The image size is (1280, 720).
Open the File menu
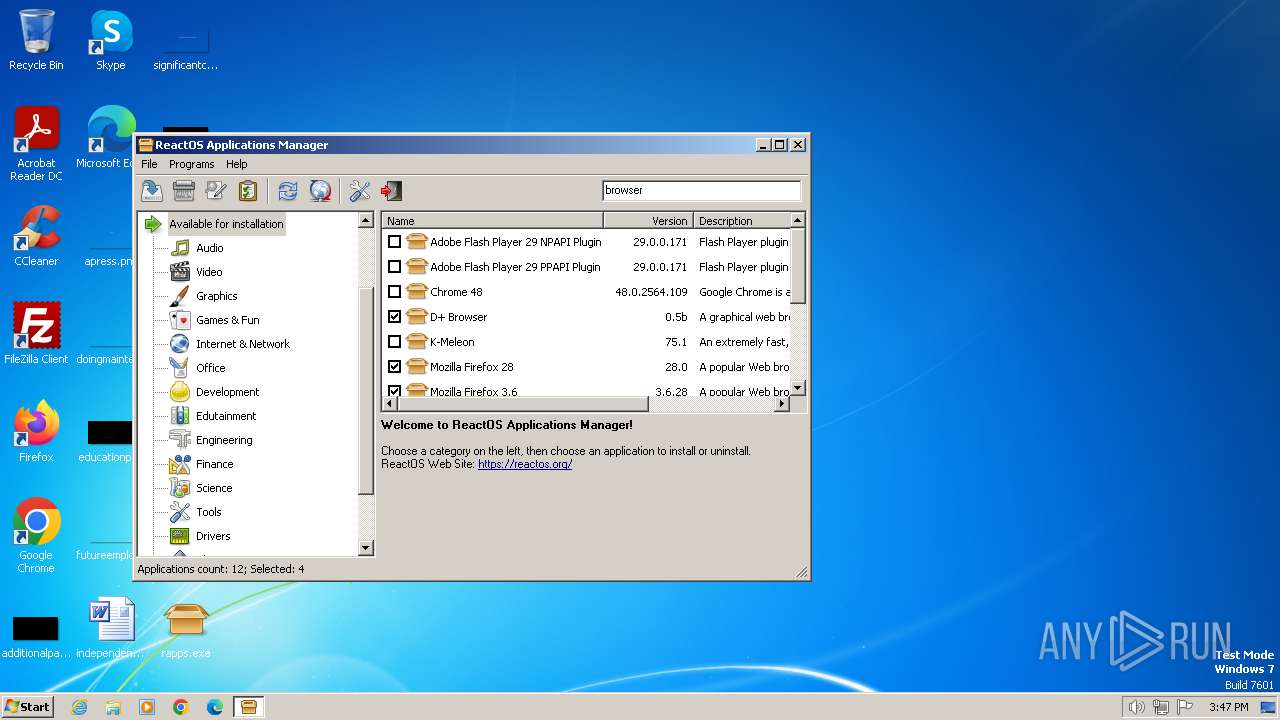(149, 164)
